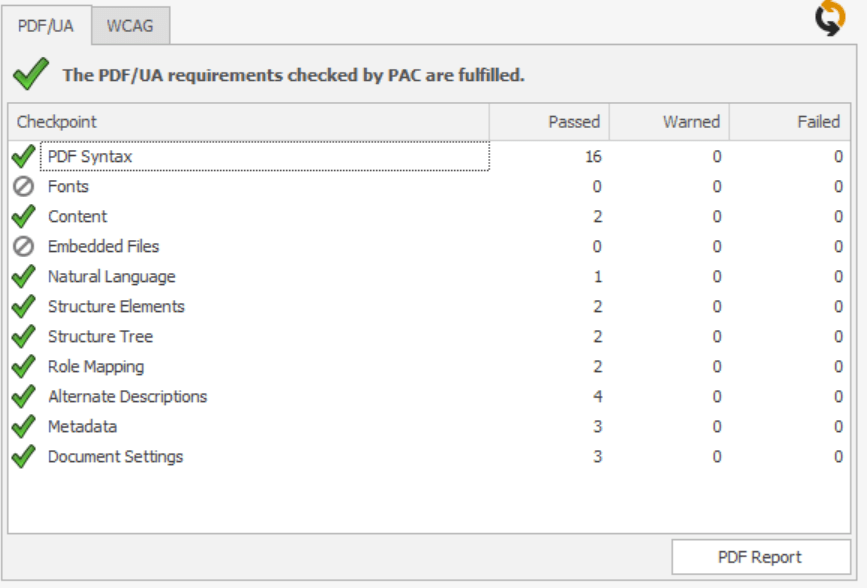Click the Failed column header
This screenshot has height=588, width=867.
[790, 122]
